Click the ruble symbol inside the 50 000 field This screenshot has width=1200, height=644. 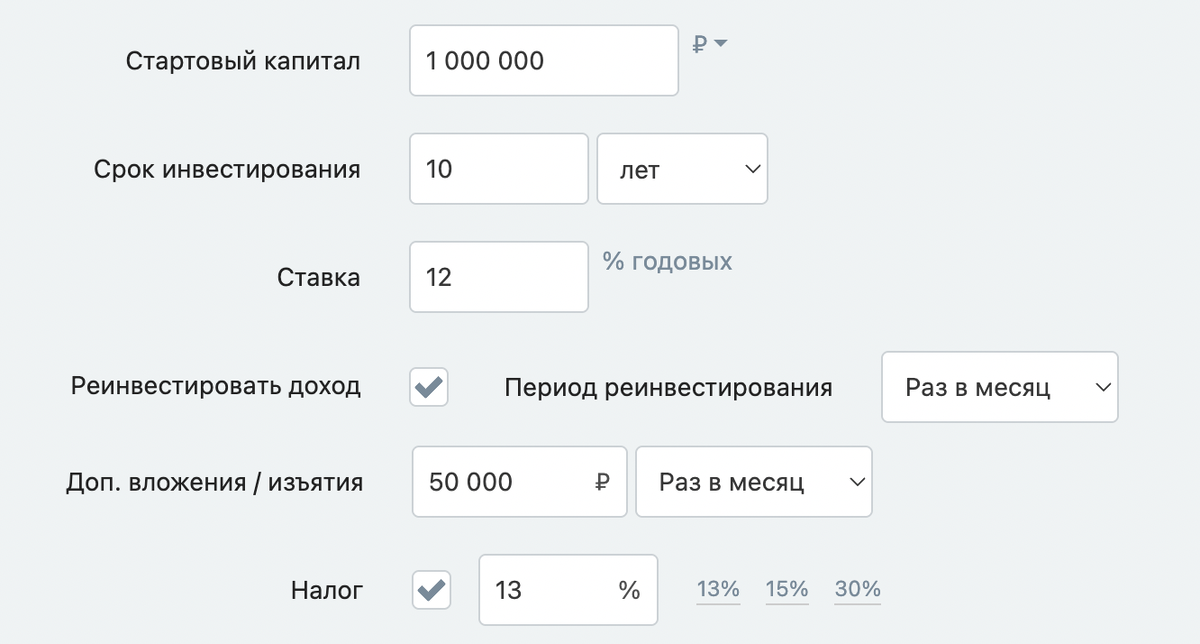[602, 482]
